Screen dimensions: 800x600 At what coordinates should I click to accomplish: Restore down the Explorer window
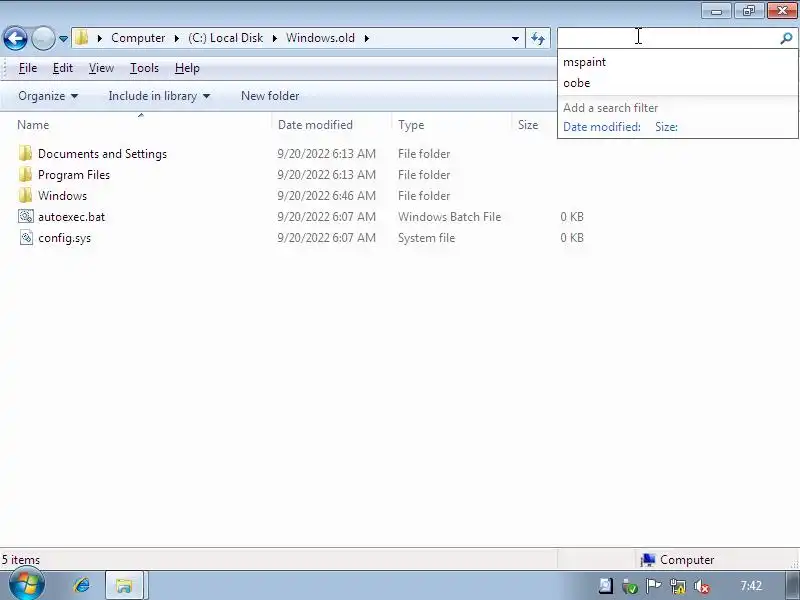coord(748,11)
